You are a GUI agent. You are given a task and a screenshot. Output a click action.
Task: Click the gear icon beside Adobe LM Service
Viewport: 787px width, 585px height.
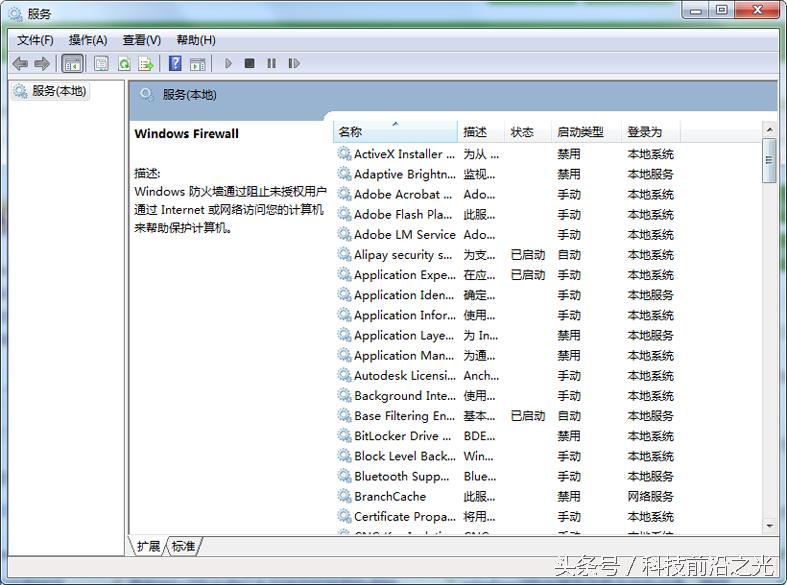point(344,234)
